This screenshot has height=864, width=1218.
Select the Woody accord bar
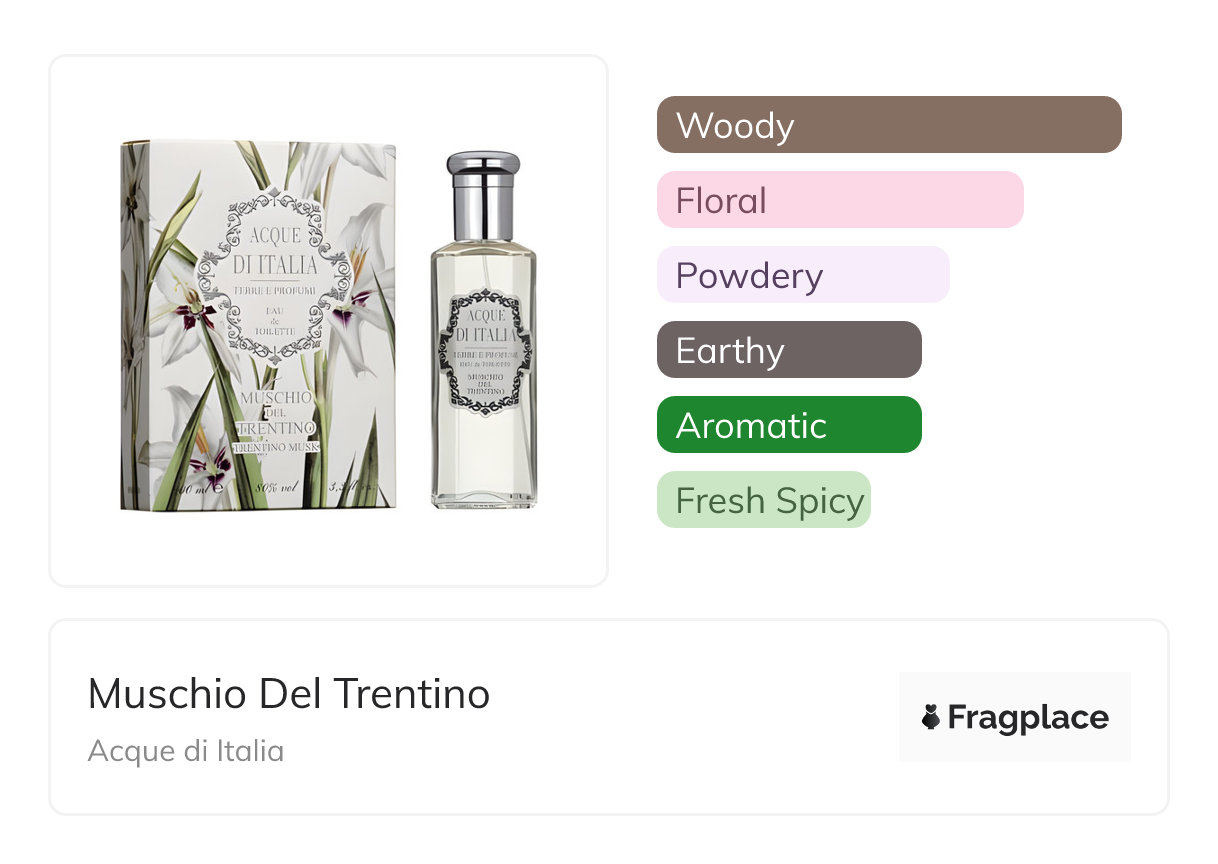pos(889,125)
